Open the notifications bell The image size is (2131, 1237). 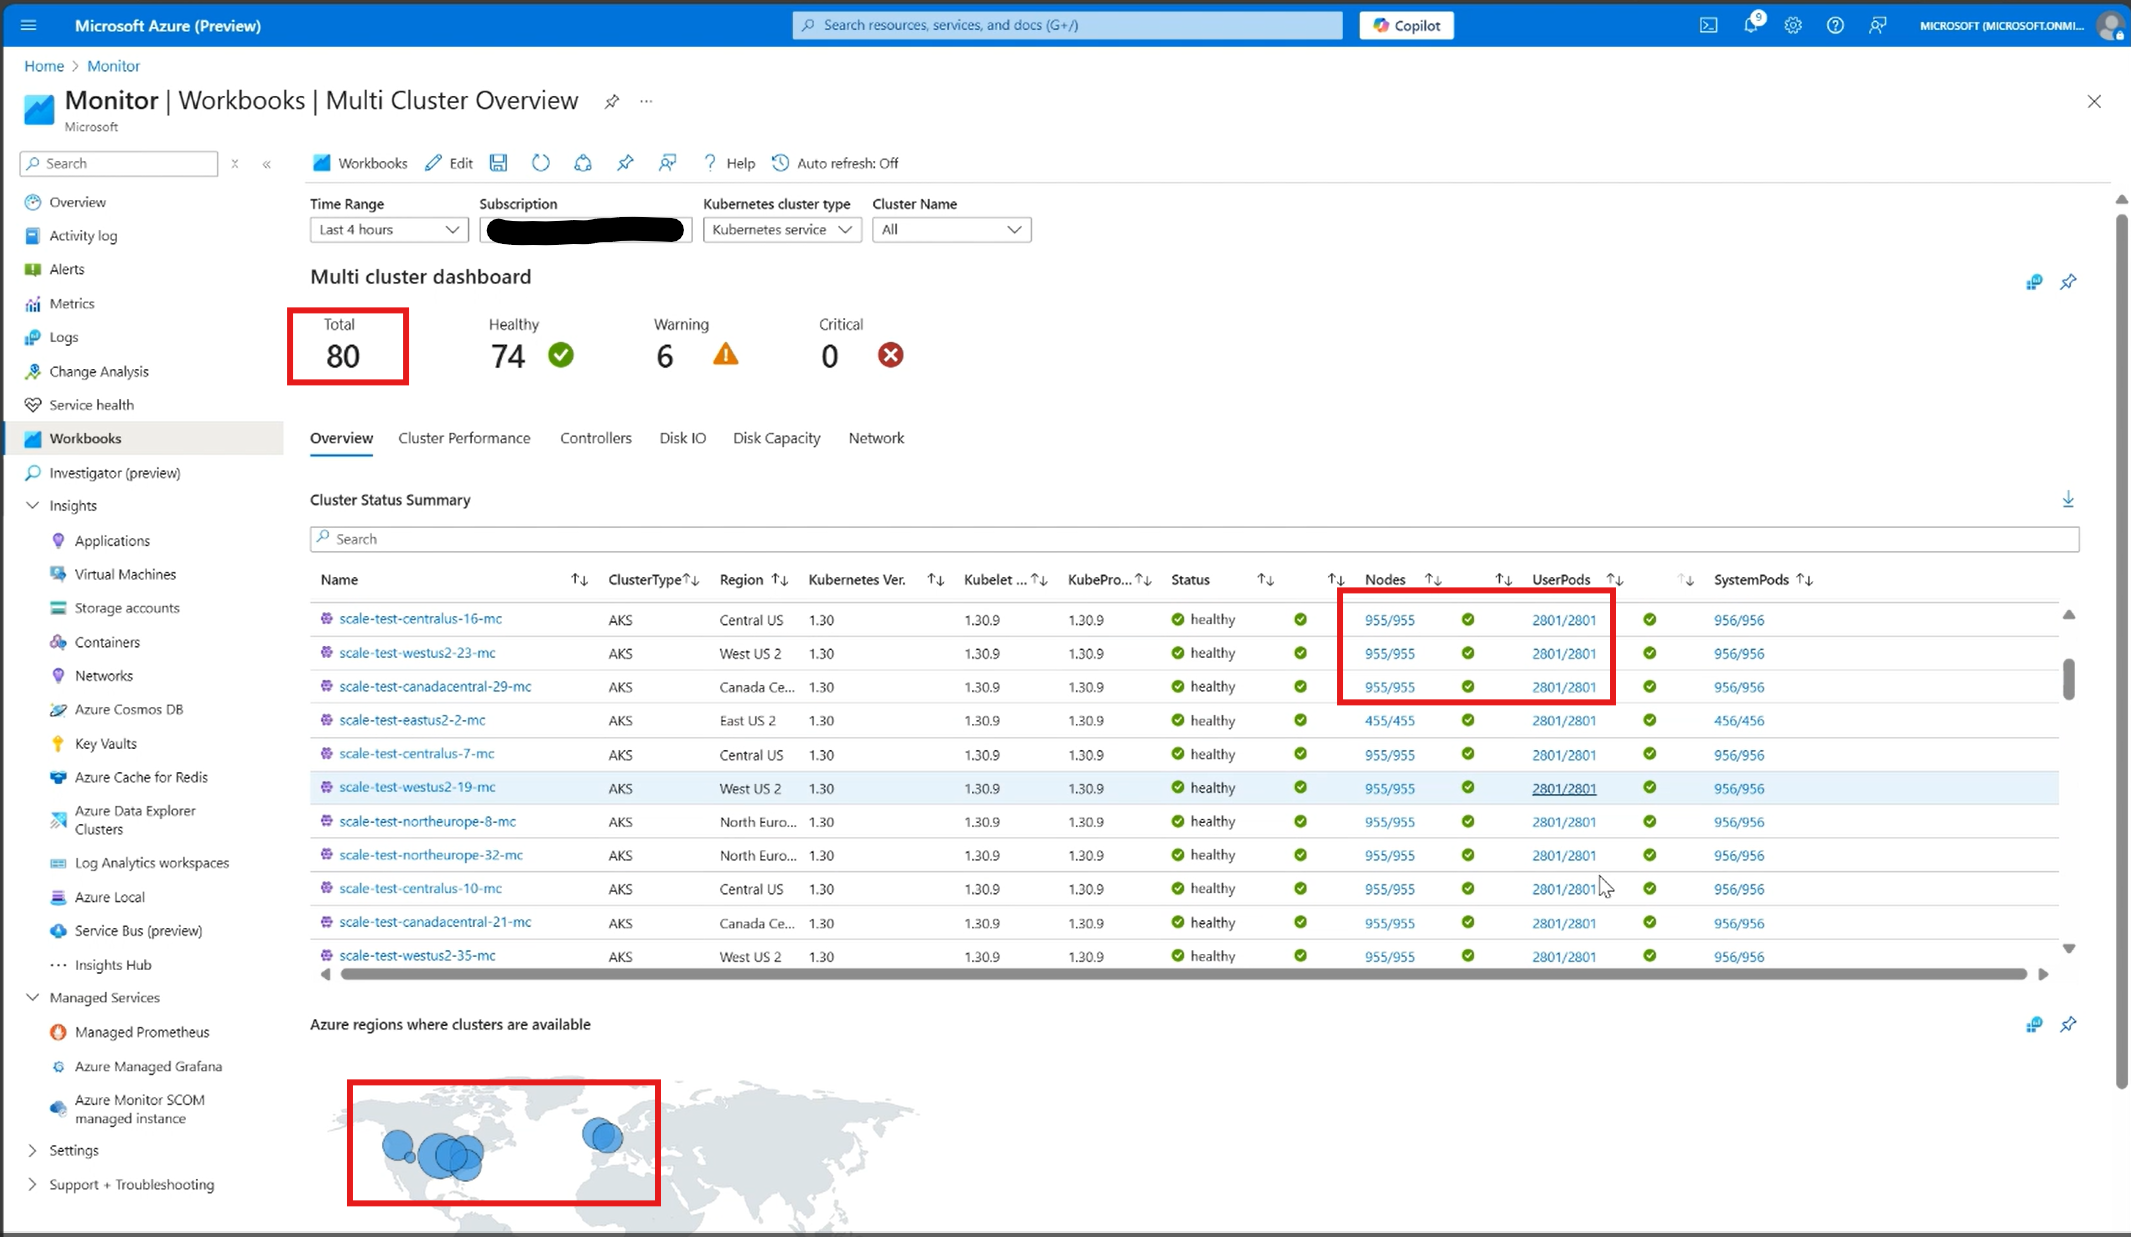click(1751, 25)
